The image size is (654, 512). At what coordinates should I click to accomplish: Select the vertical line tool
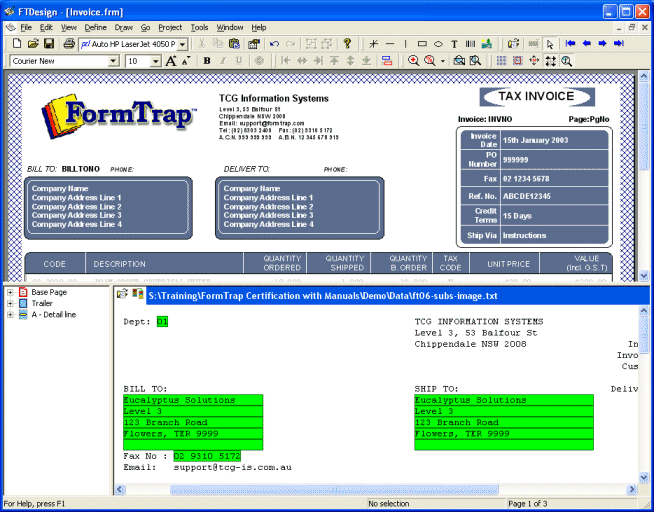pyautogui.click(x=405, y=44)
